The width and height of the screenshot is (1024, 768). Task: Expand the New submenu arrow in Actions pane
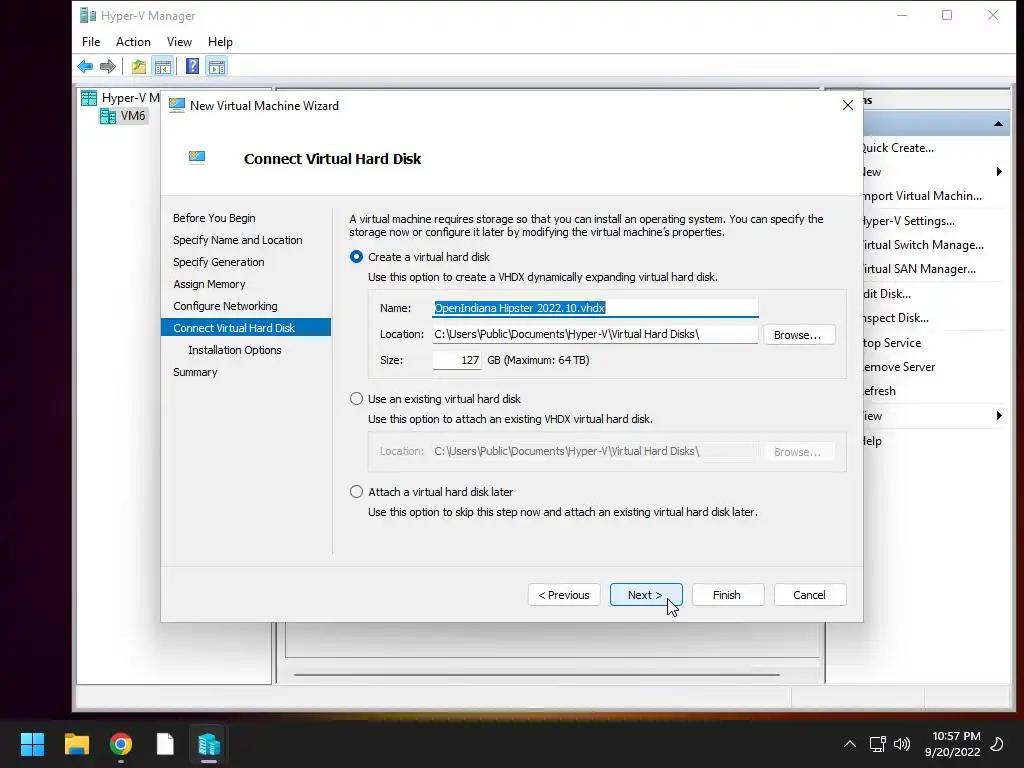point(999,172)
